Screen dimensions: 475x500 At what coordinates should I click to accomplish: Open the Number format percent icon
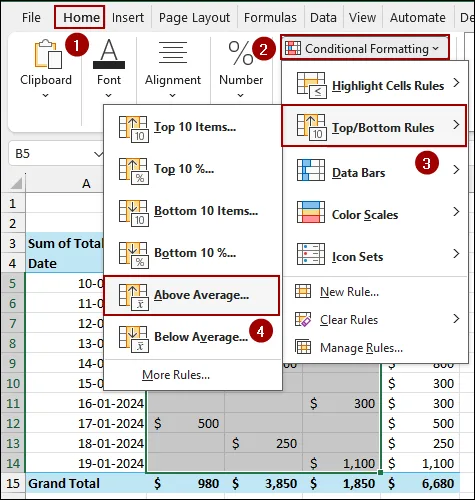point(241,53)
